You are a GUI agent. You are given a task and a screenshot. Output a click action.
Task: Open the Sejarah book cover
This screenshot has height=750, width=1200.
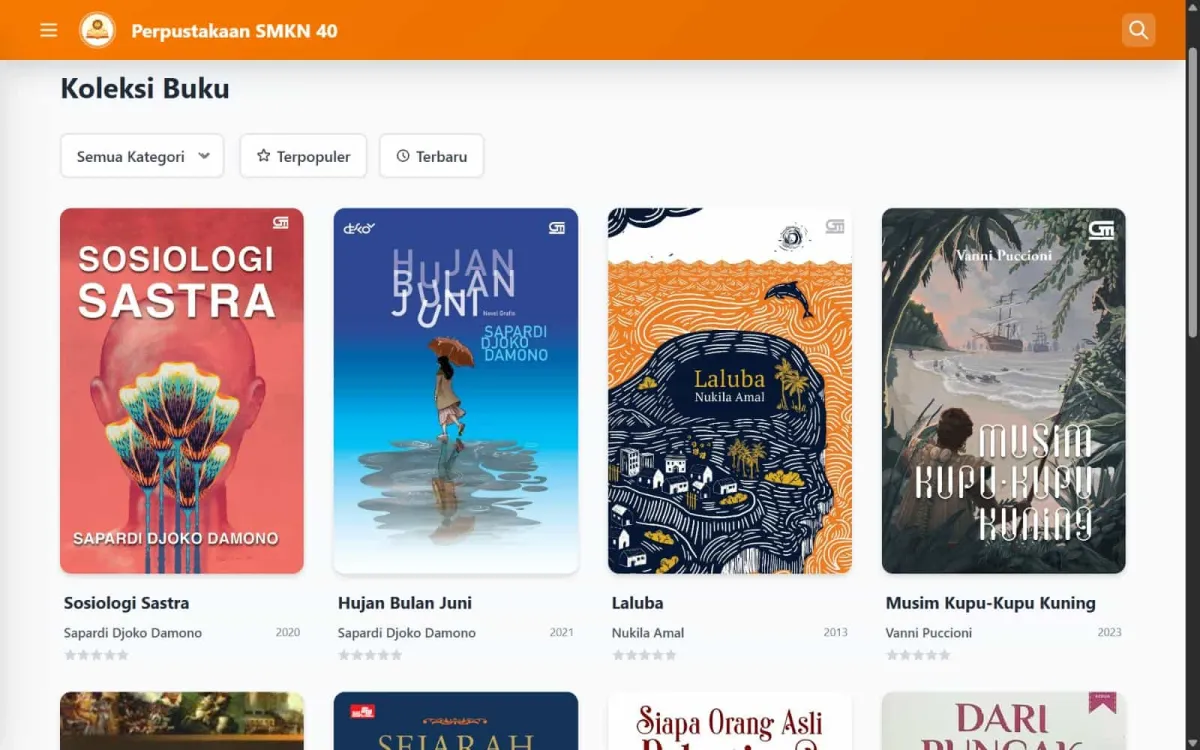456,721
